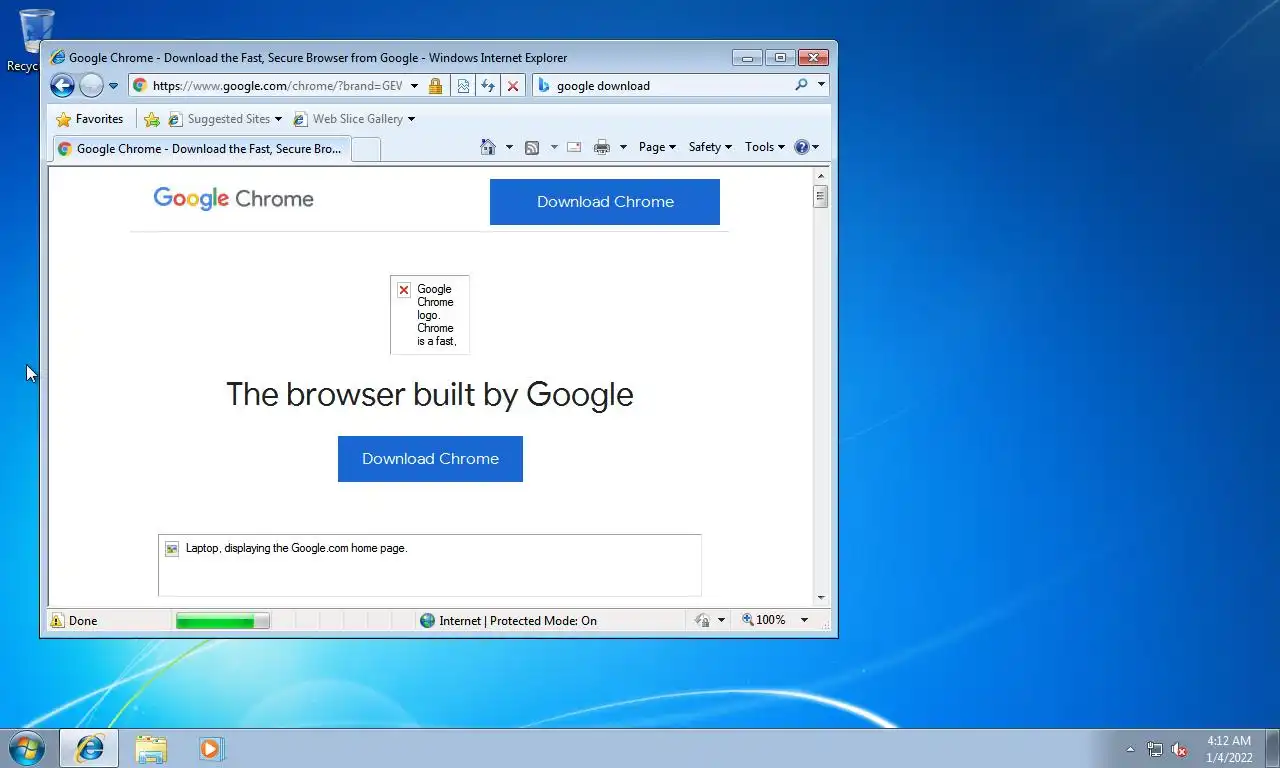Show hidden system tray icons
This screenshot has width=1280, height=768.
[x=1131, y=749]
